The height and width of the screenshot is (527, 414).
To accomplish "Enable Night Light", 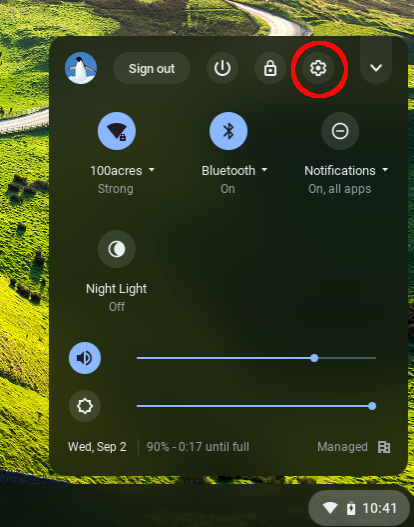I will [117, 249].
